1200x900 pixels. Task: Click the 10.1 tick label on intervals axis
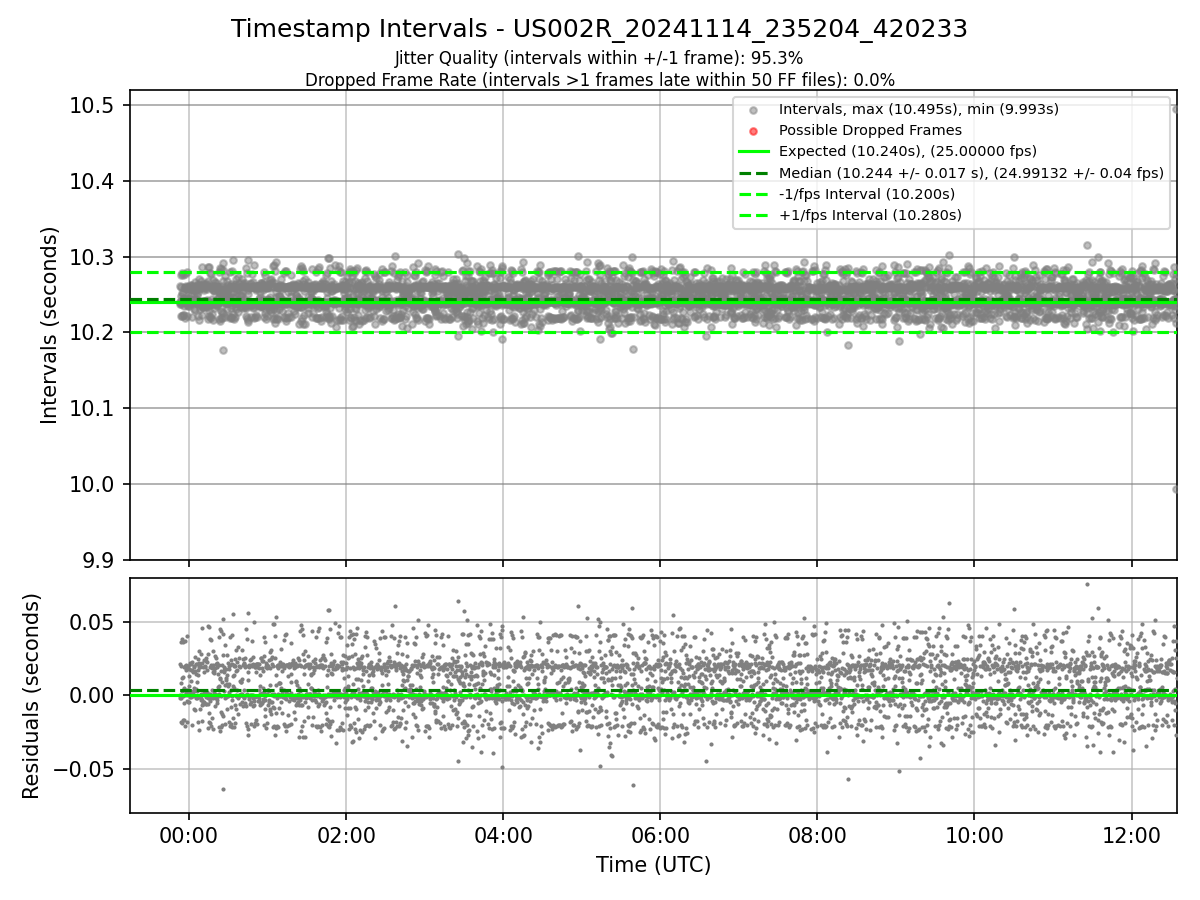click(91, 409)
